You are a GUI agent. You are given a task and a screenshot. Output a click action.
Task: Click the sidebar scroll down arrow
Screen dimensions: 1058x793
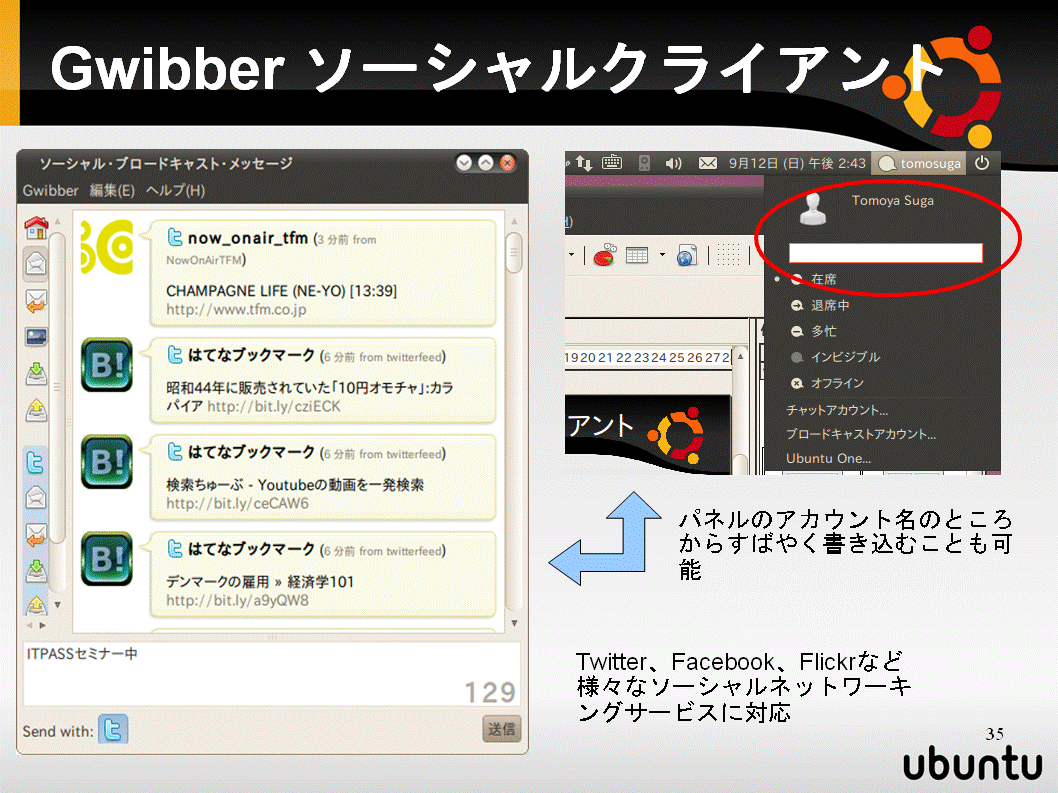tap(57, 605)
